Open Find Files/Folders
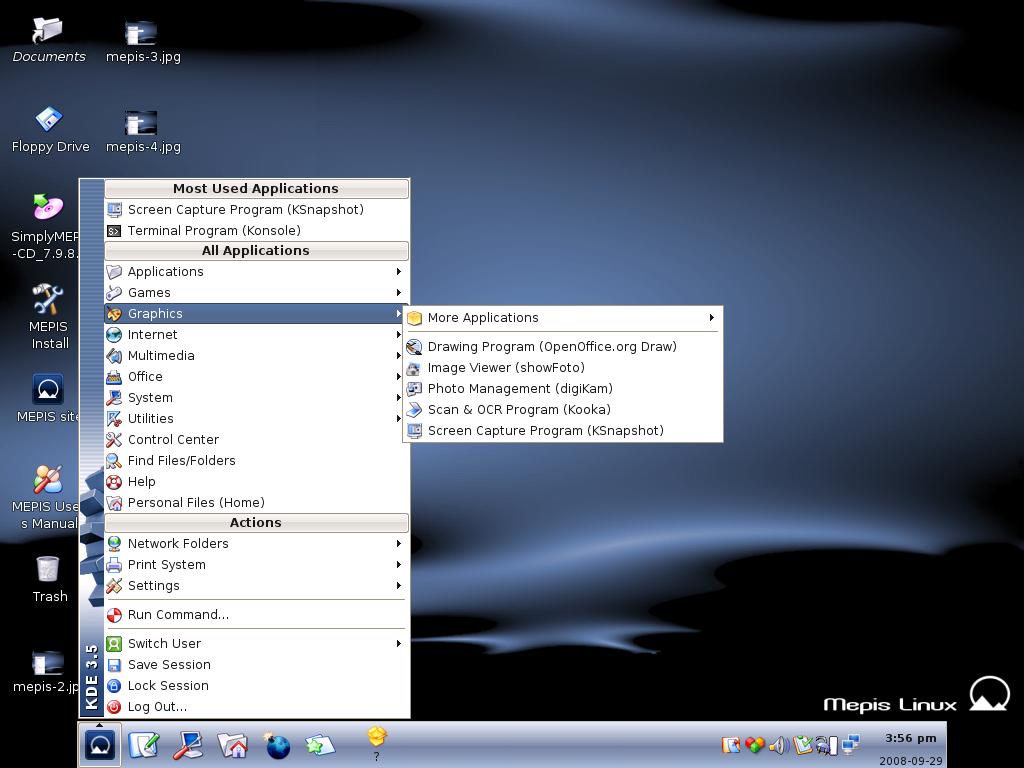1024x768 pixels. (x=257, y=460)
